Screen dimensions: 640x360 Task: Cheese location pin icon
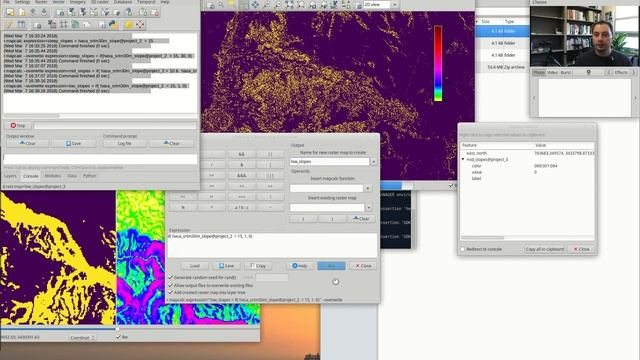tap(589, 72)
